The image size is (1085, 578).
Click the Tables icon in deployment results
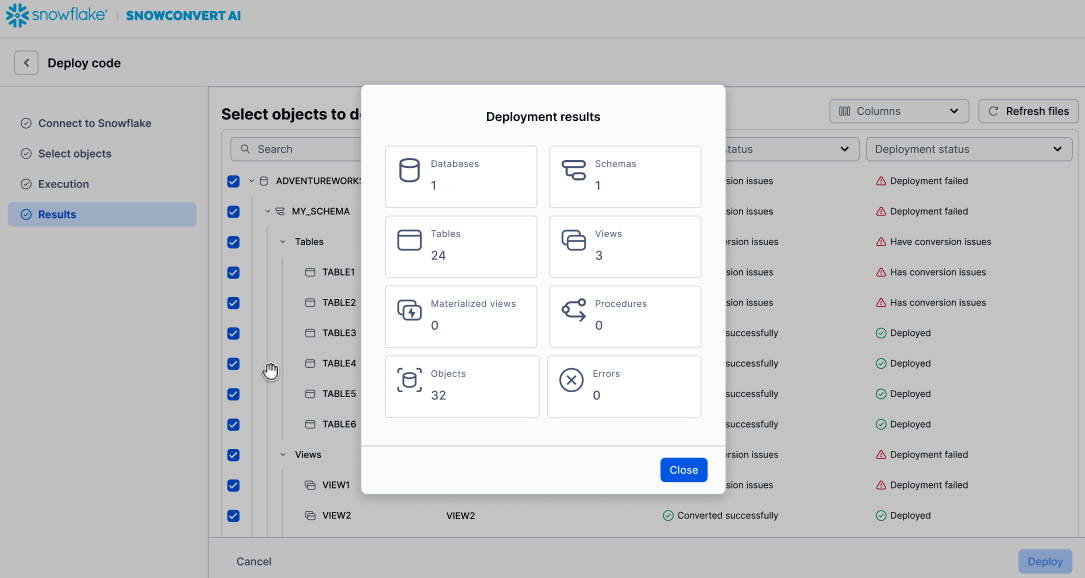tap(409, 240)
